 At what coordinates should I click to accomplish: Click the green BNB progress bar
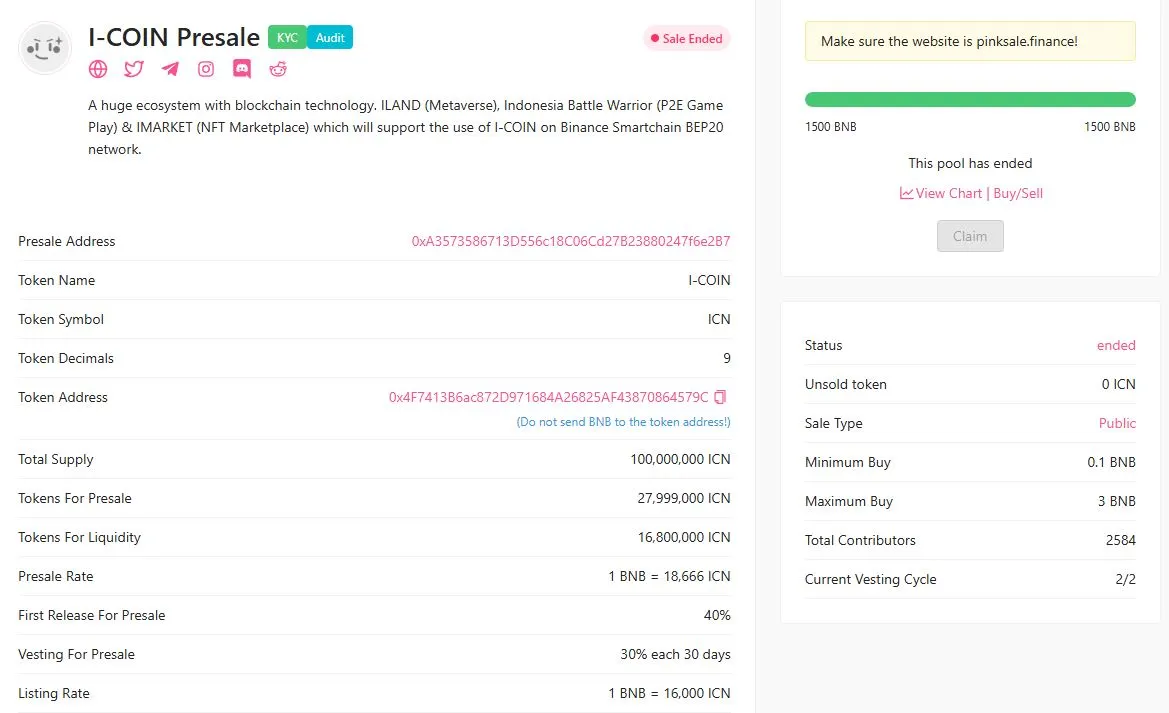970,99
